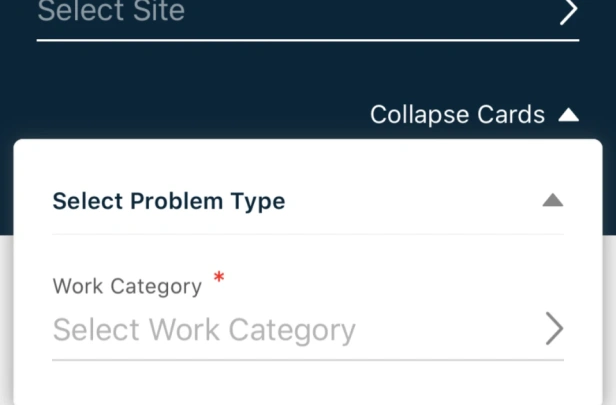Tap the Select Site right chevron
Screen dimensions: 616x405
tap(568, 11)
